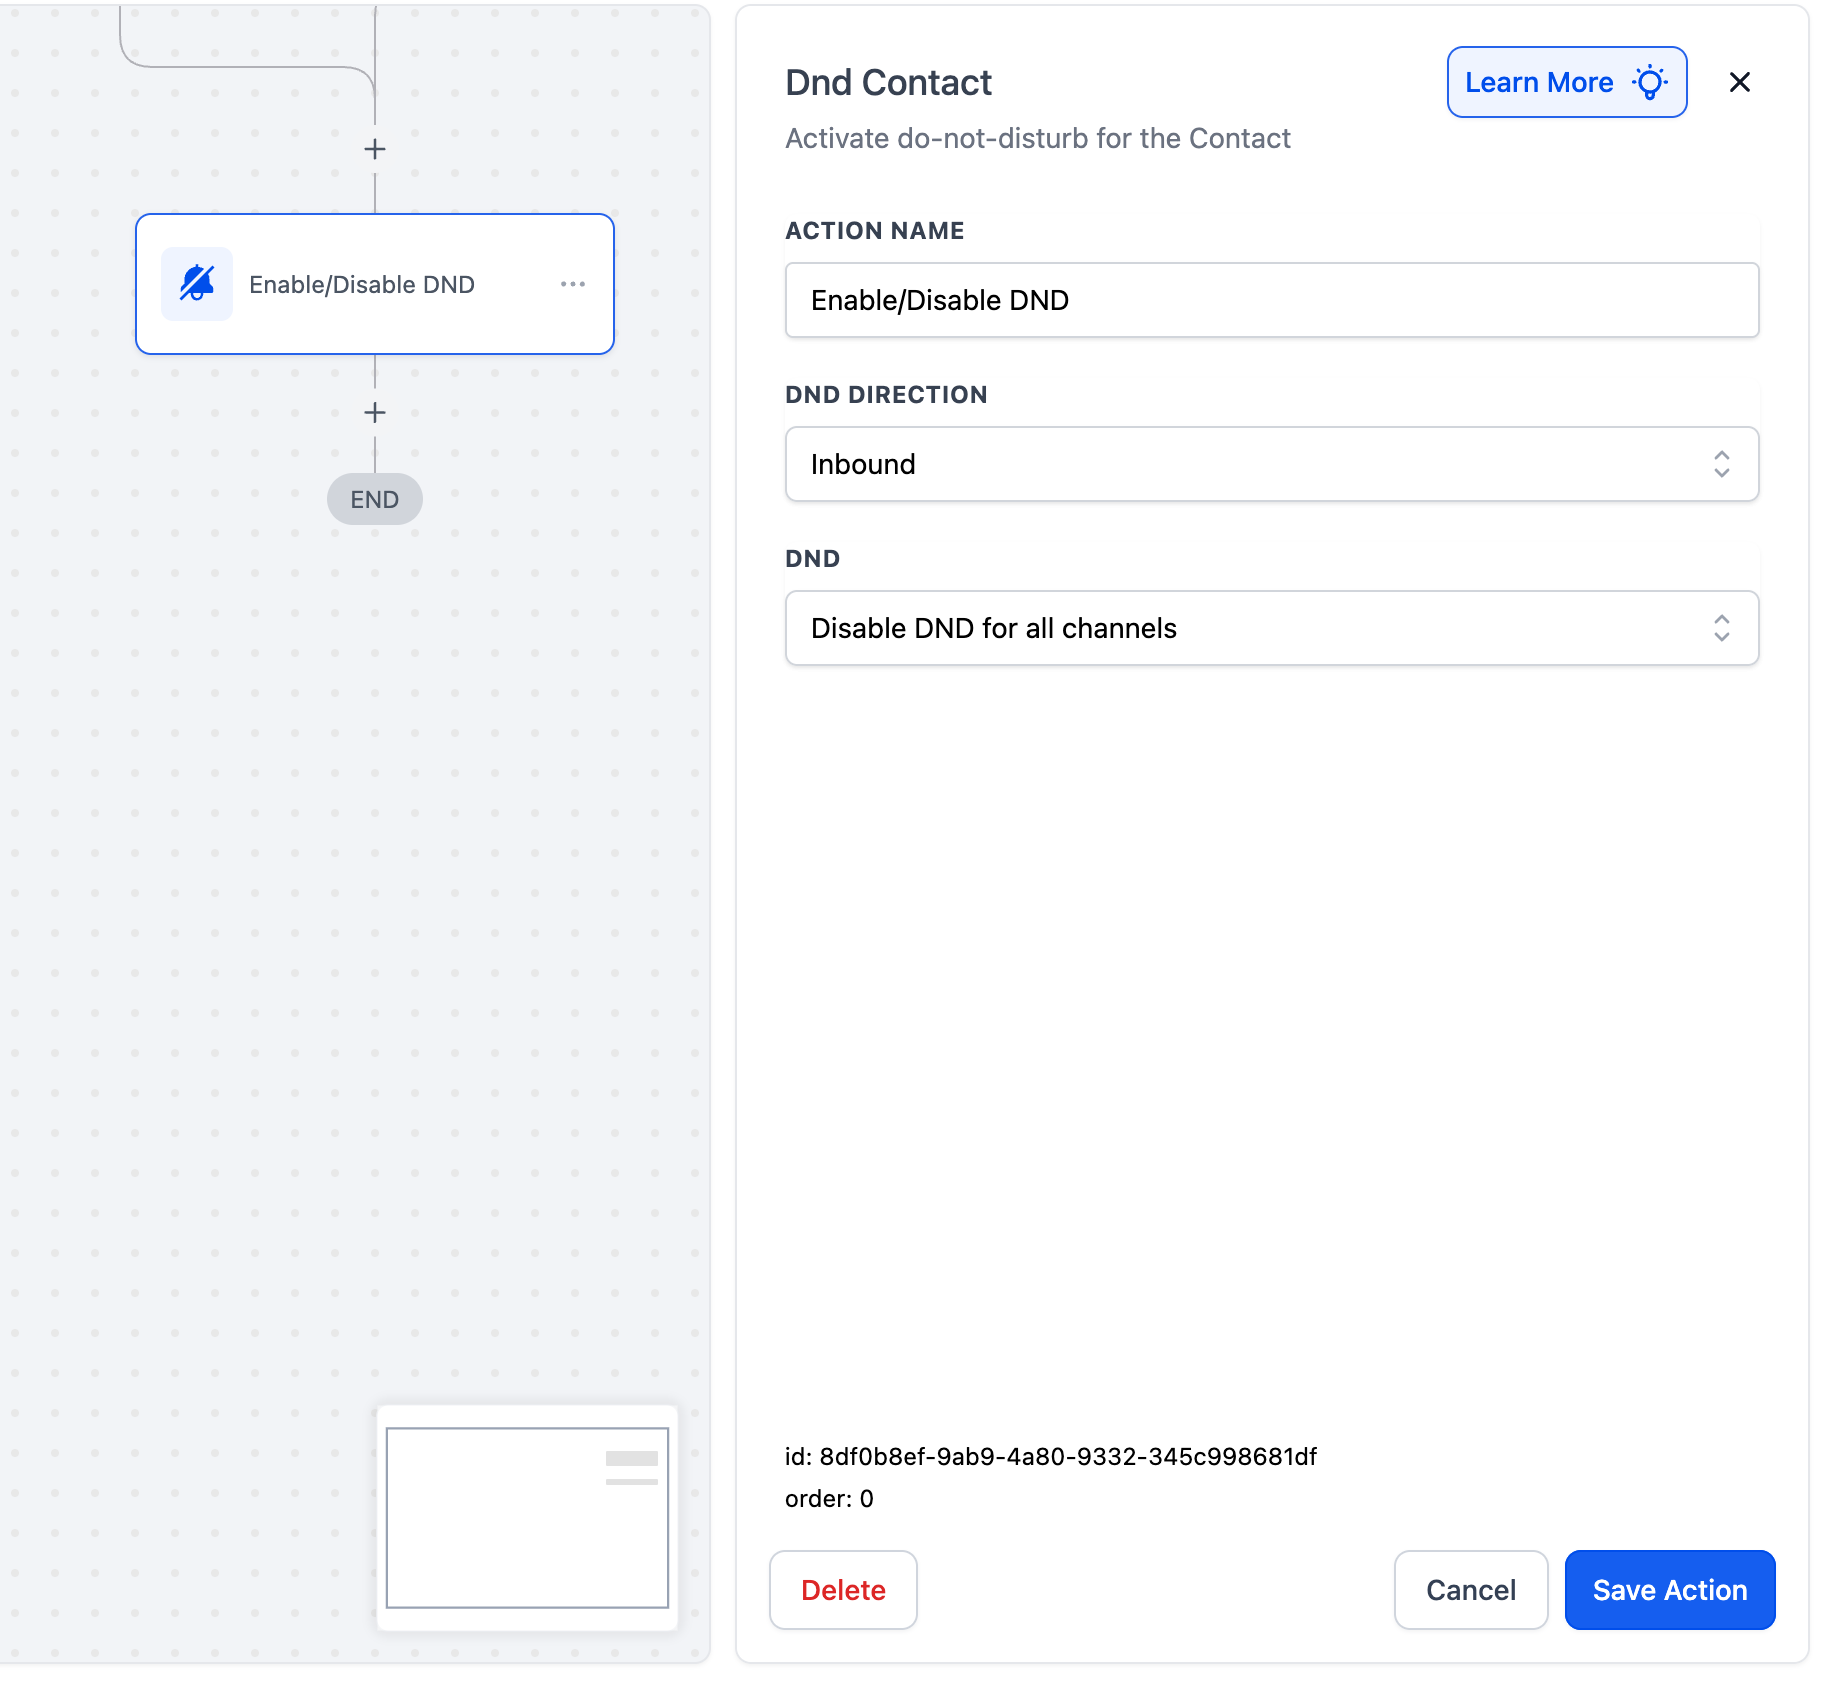This screenshot has width=1828, height=1686.
Task: Close the Dnd Contact panel with the X
Action: coord(1740,82)
